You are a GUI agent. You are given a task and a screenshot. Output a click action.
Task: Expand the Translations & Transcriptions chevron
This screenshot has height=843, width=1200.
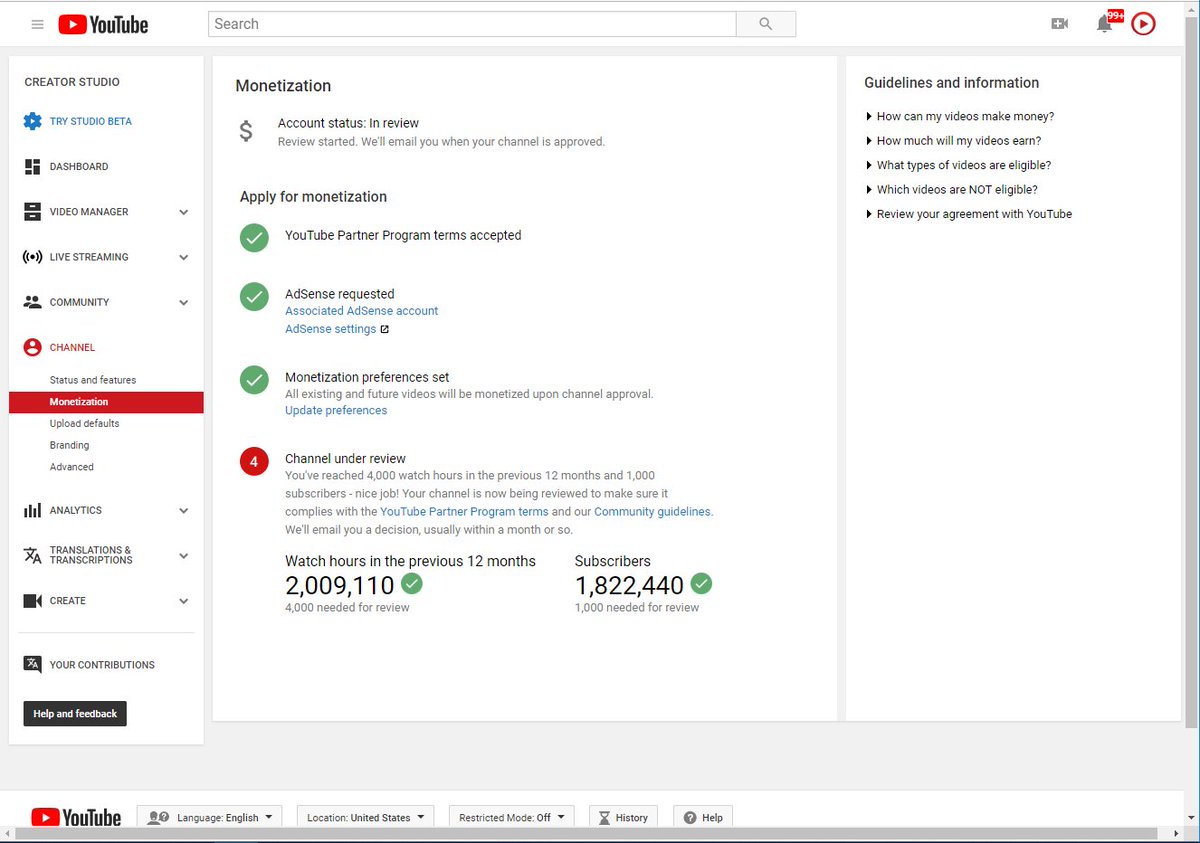[x=183, y=555]
